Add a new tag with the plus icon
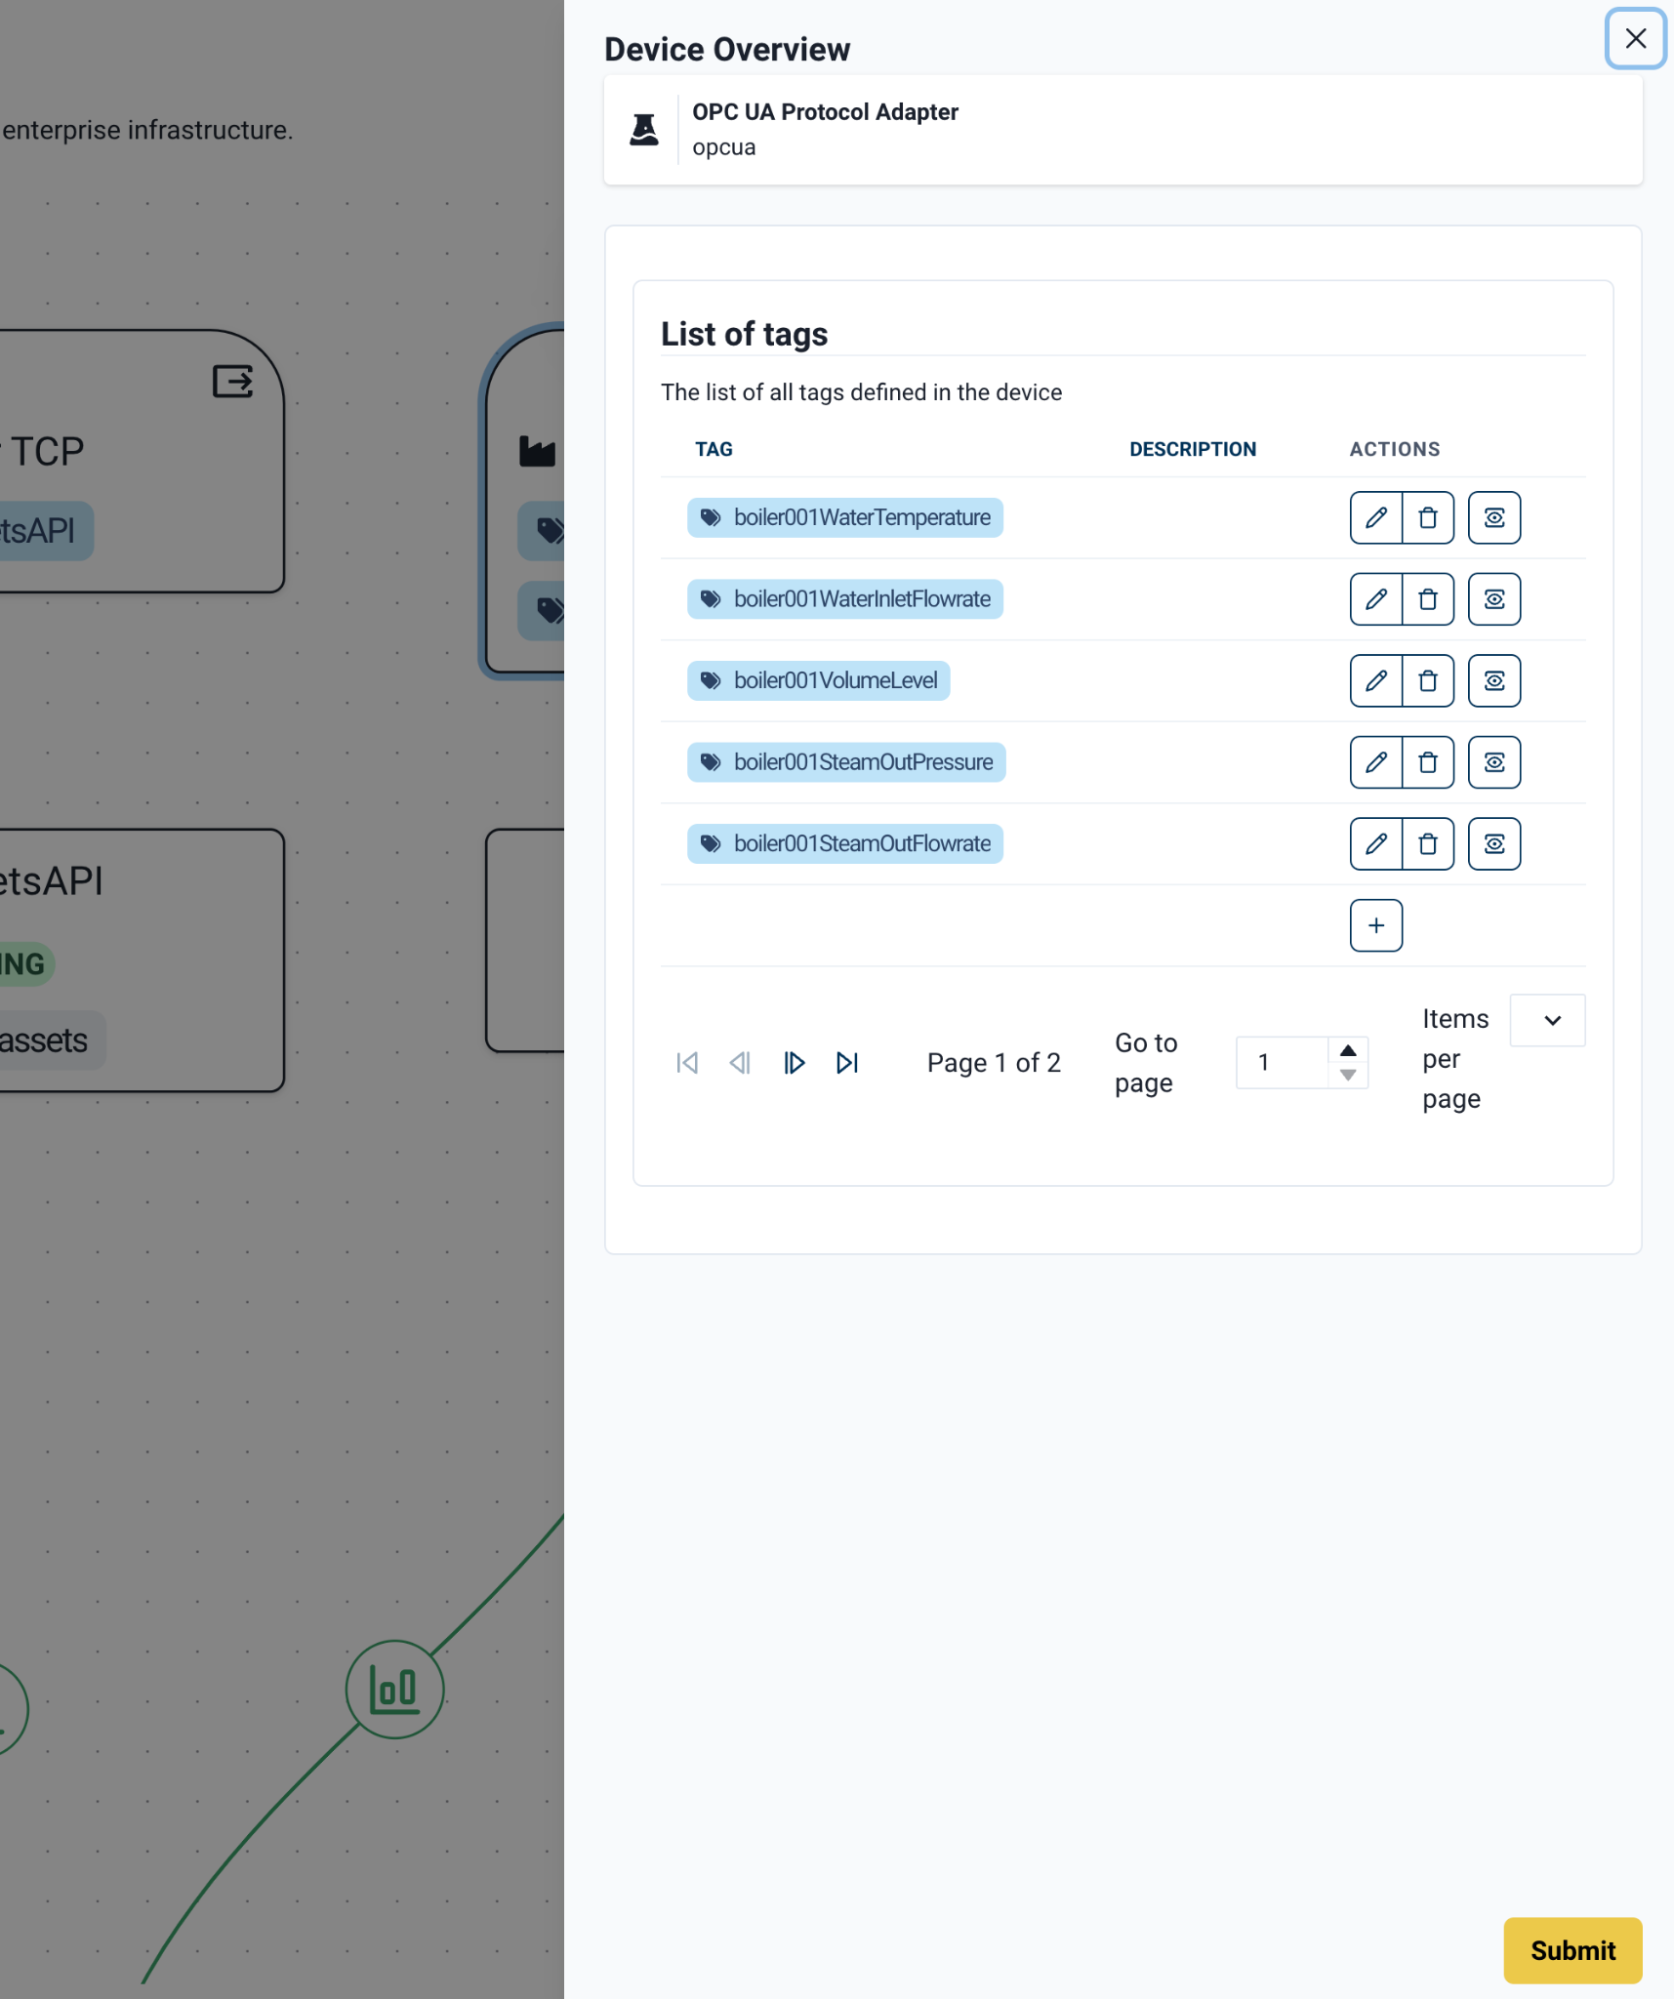This screenshot has width=1674, height=1999. point(1375,925)
